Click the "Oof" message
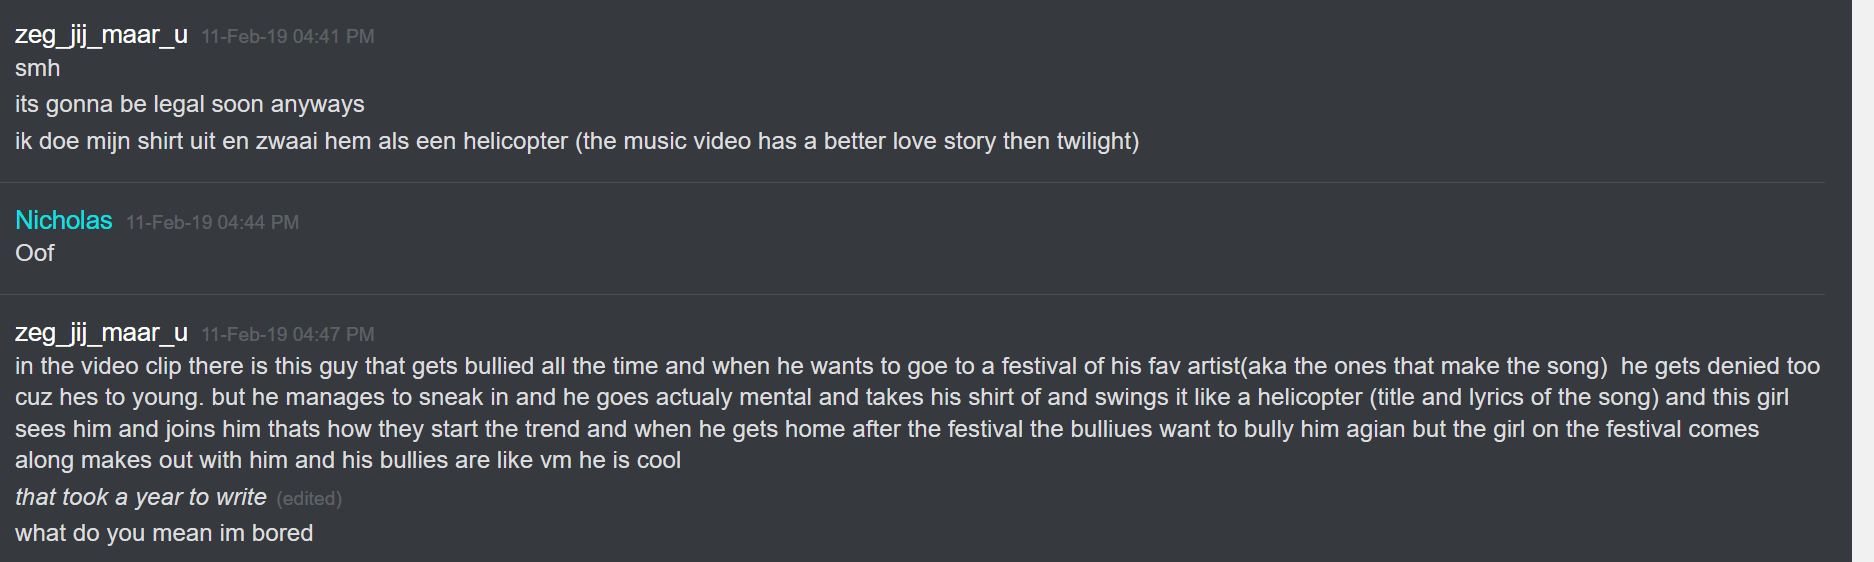1874x562 pixels. [35, 253]
